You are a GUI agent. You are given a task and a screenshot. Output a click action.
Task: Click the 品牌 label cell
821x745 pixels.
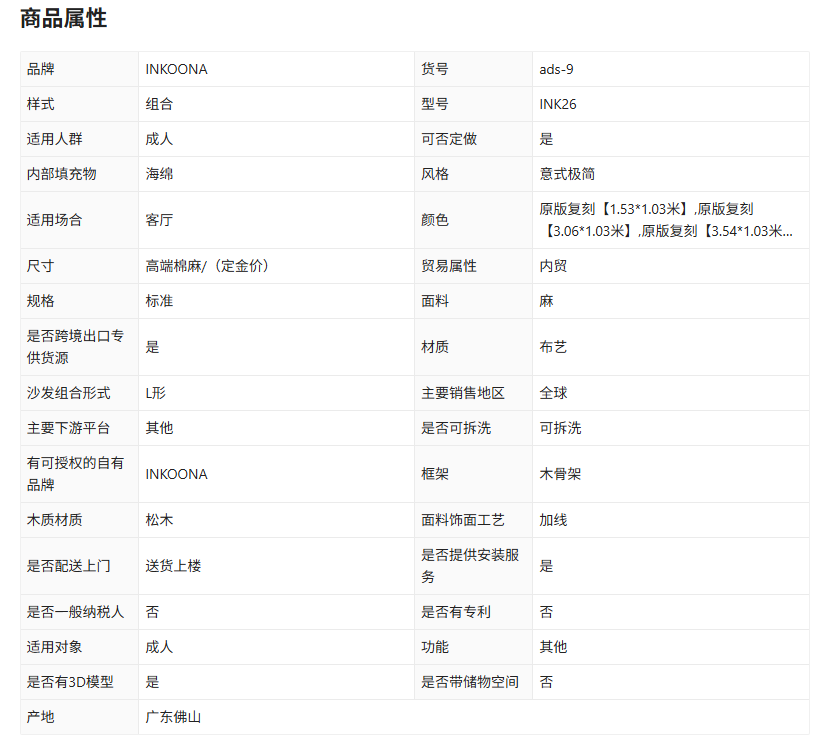(41, 69)
